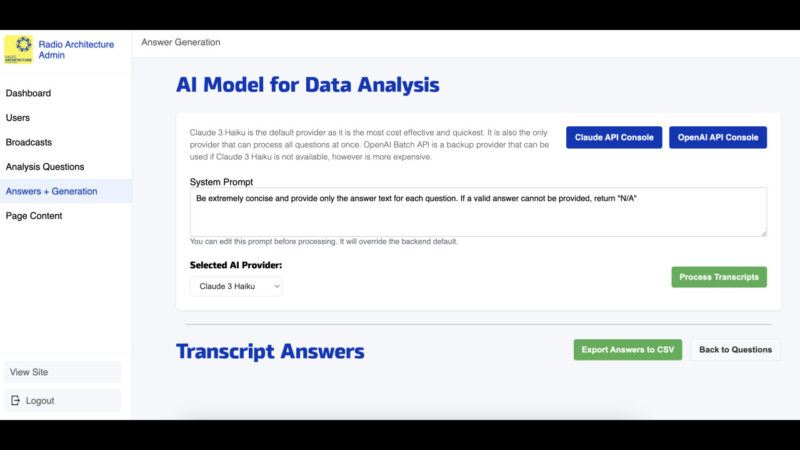The image size is (800, 450).
Task: Navigate to Broadcasts in the sidebar
Action: tap(29, 142)
